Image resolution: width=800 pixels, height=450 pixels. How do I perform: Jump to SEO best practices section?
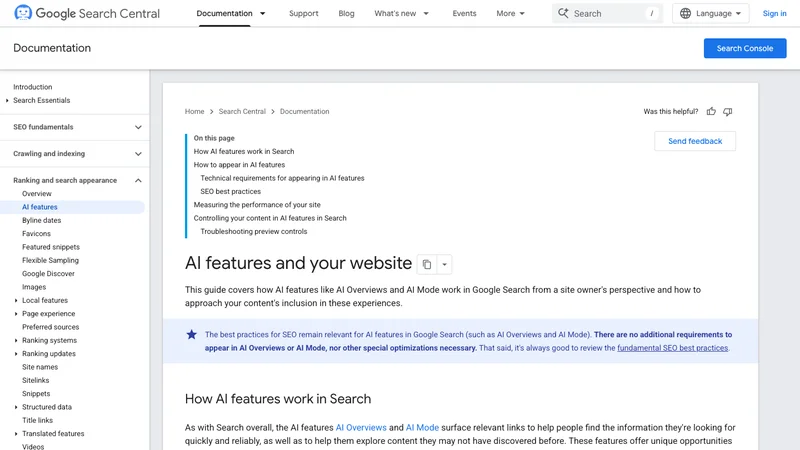(231, 191)
